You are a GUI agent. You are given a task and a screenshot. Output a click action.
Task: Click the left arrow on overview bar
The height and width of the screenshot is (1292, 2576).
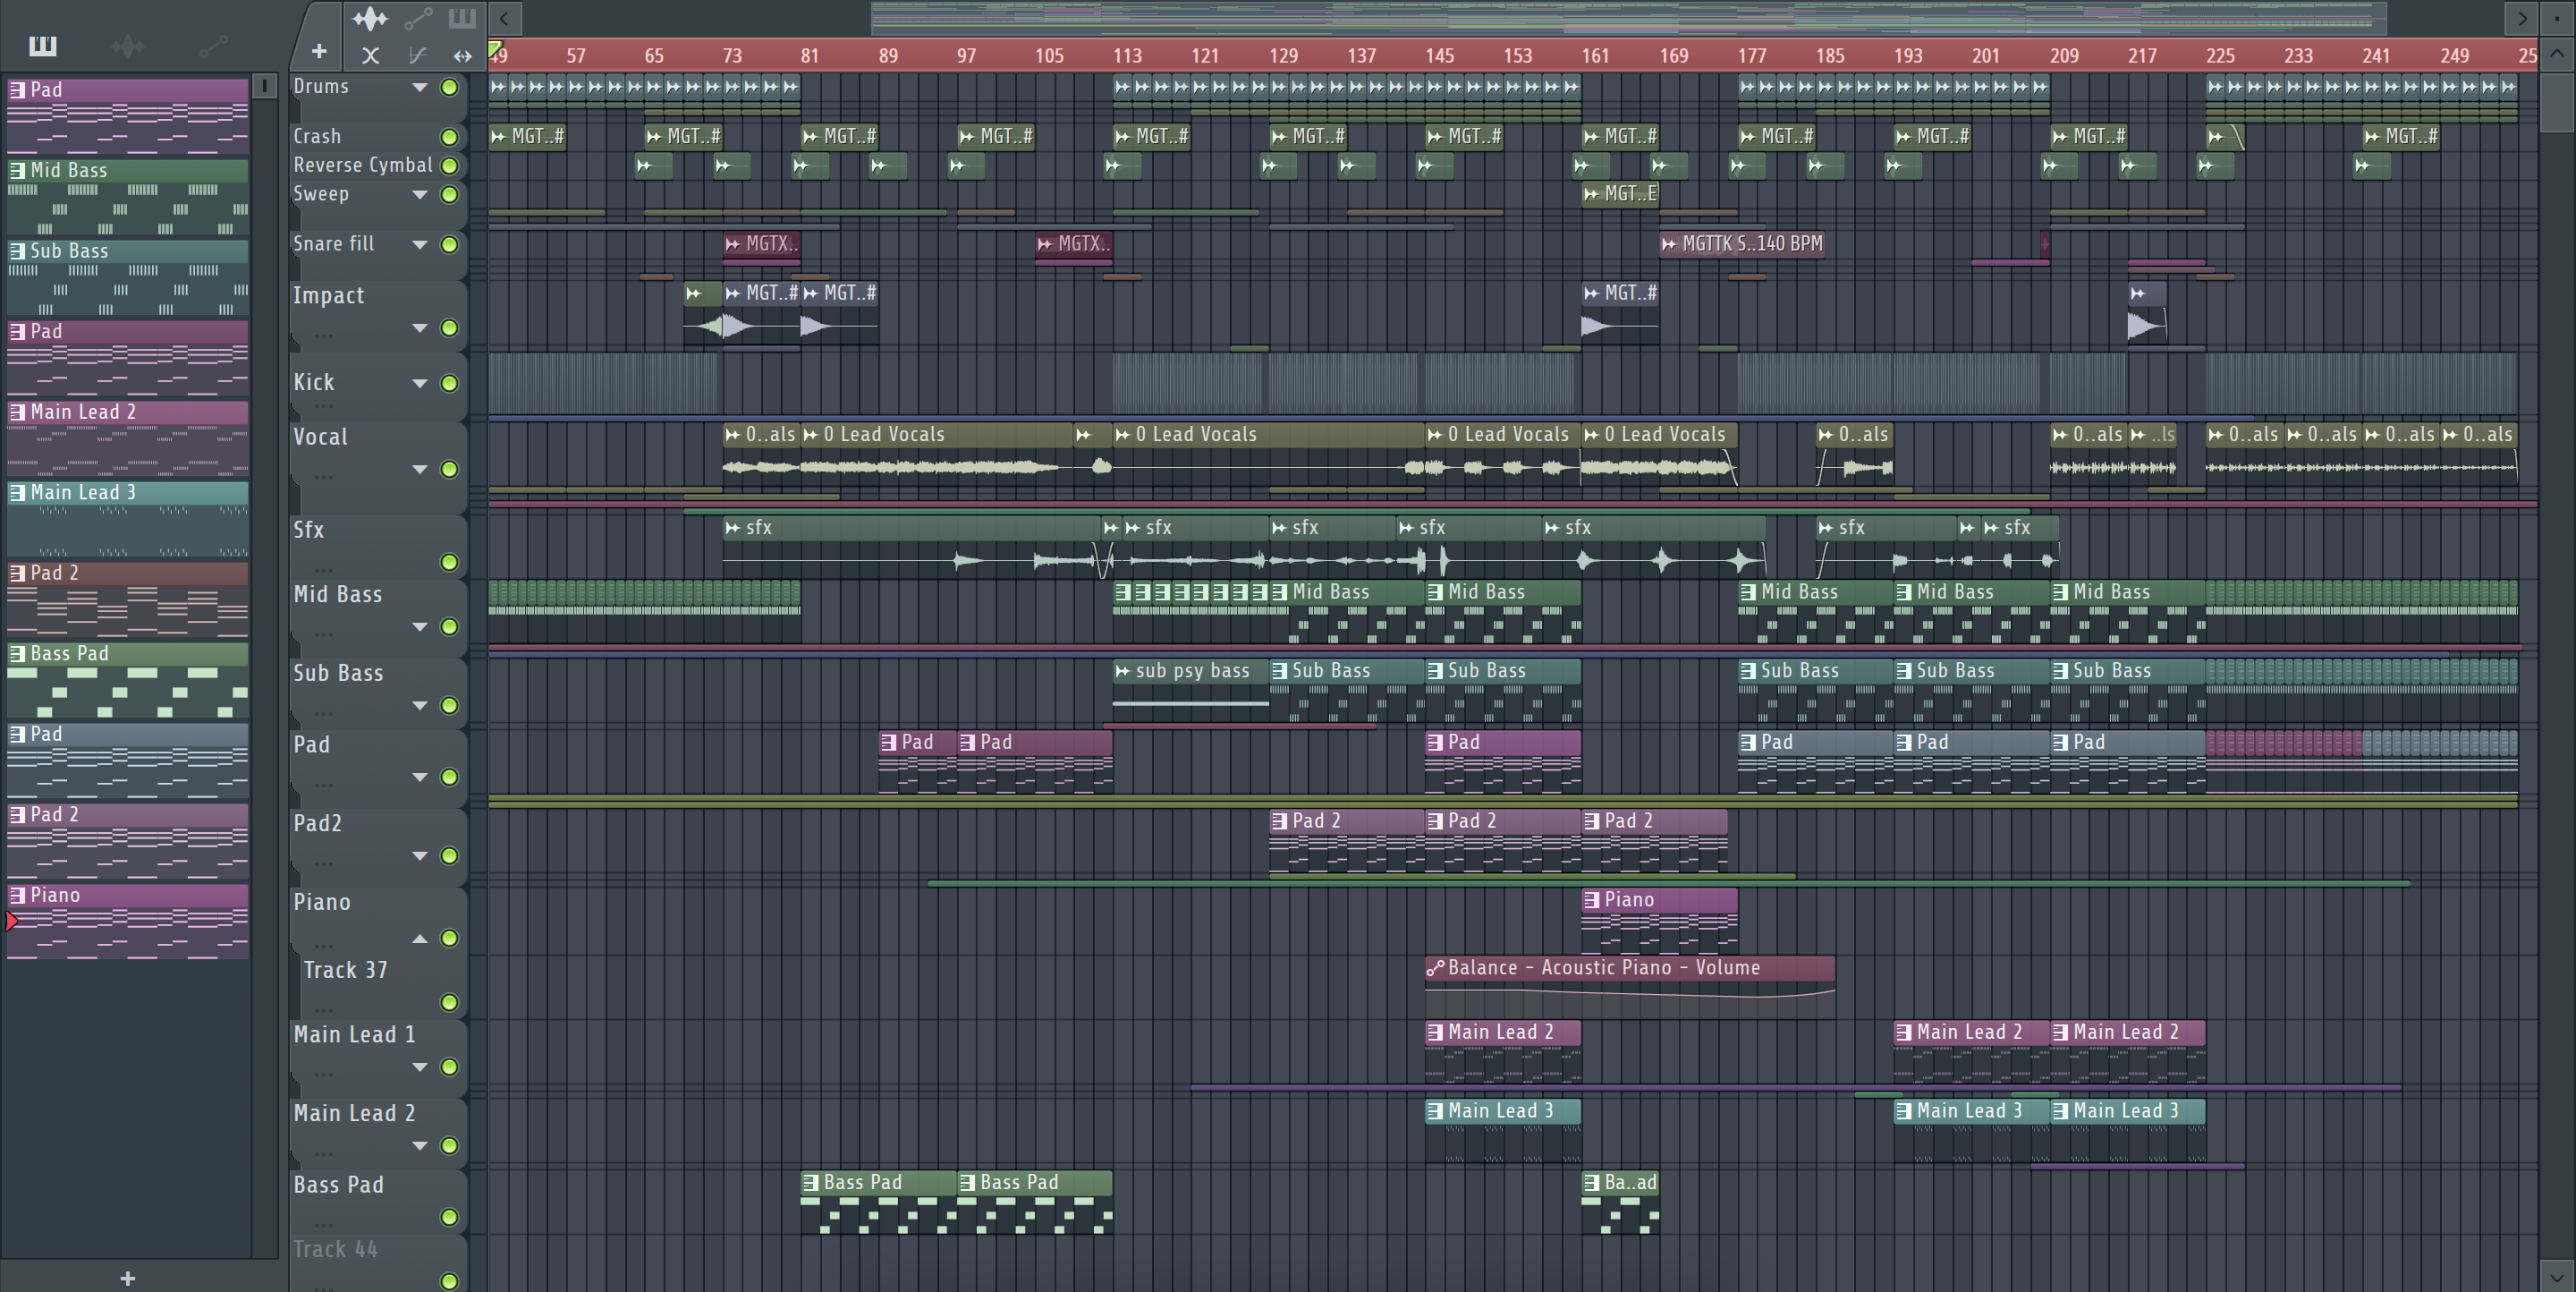(504, 17)
